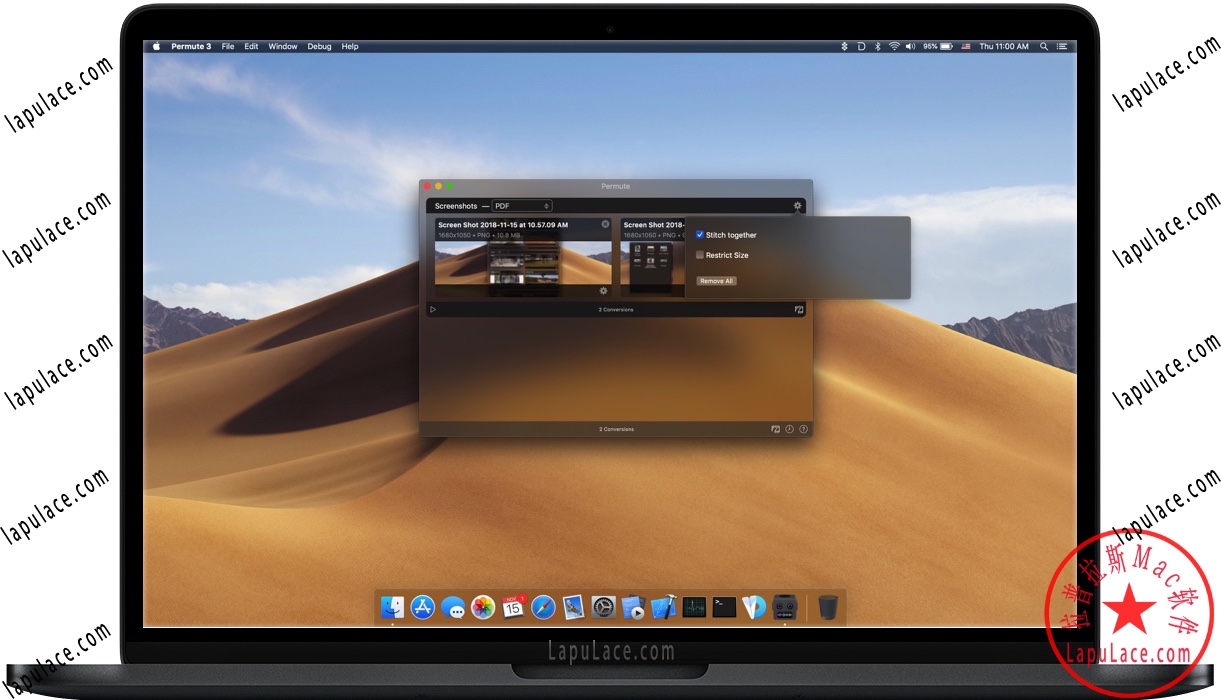Remove the first Screen Shot with its X icon
Image resolution: width=1221 pixels, height=700 pixels.
tap(605, 223)
